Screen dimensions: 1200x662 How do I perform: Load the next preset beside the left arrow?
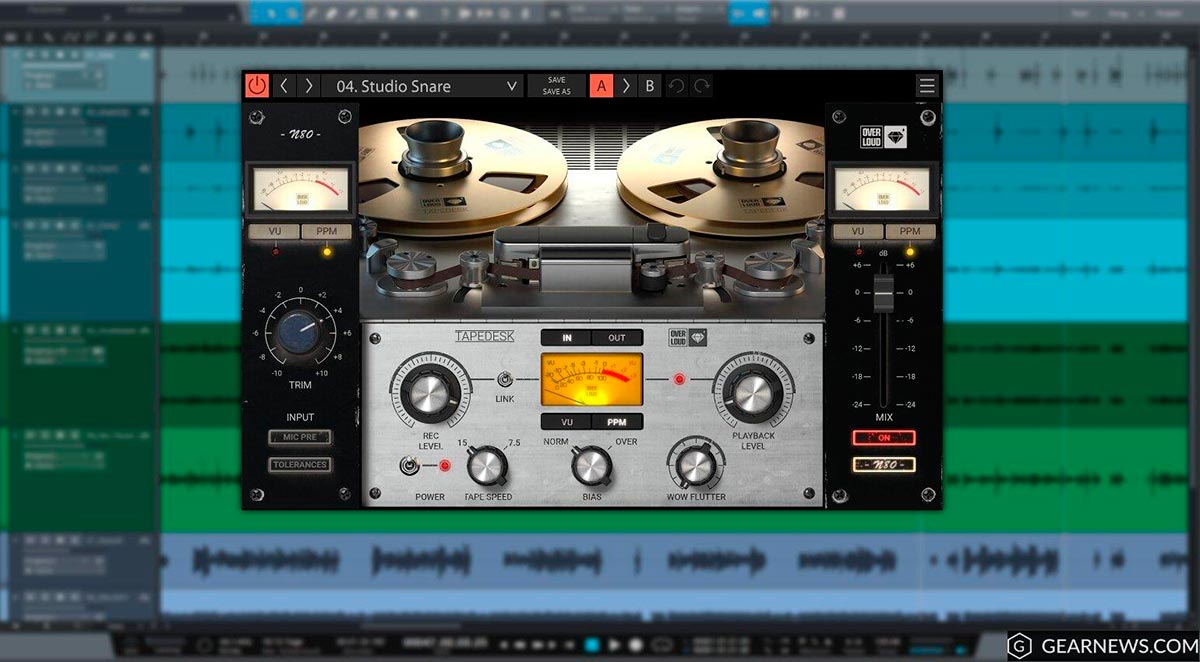tap(309, 86)
